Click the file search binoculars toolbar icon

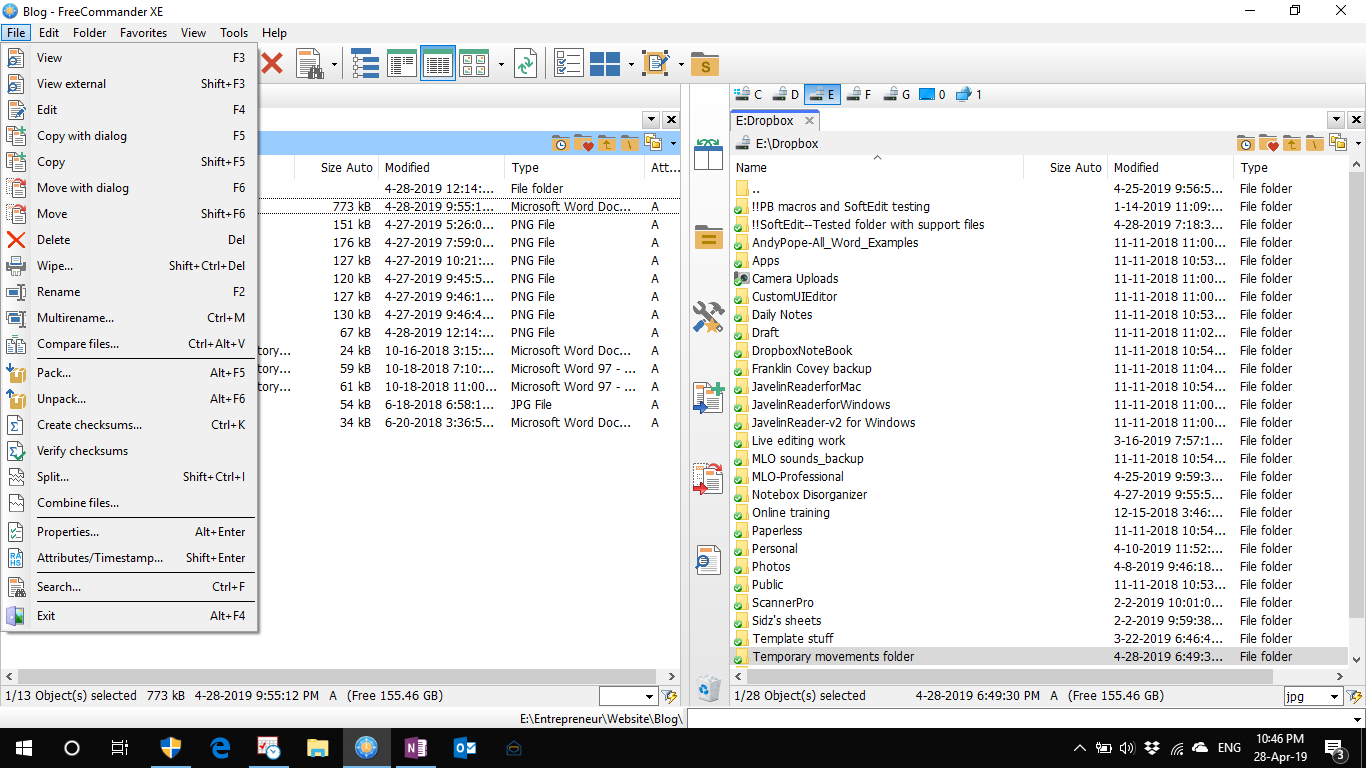309,64
